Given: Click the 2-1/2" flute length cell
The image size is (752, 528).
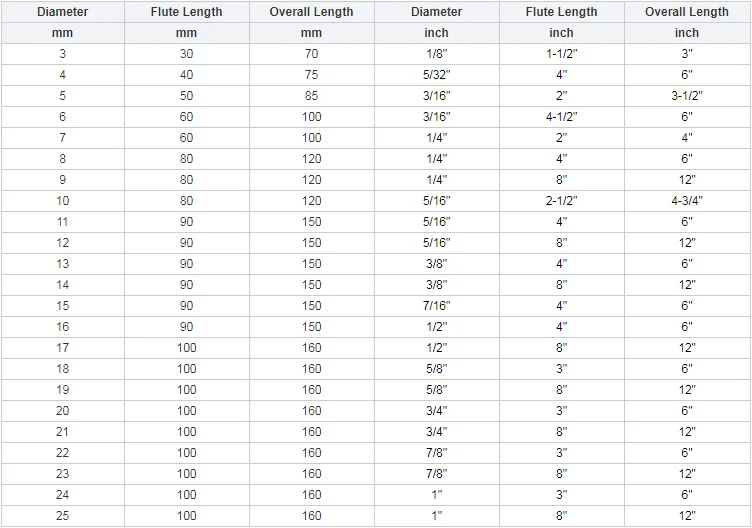Looking at the screenshot, I should pyautogui.click(x=562, y=201).
